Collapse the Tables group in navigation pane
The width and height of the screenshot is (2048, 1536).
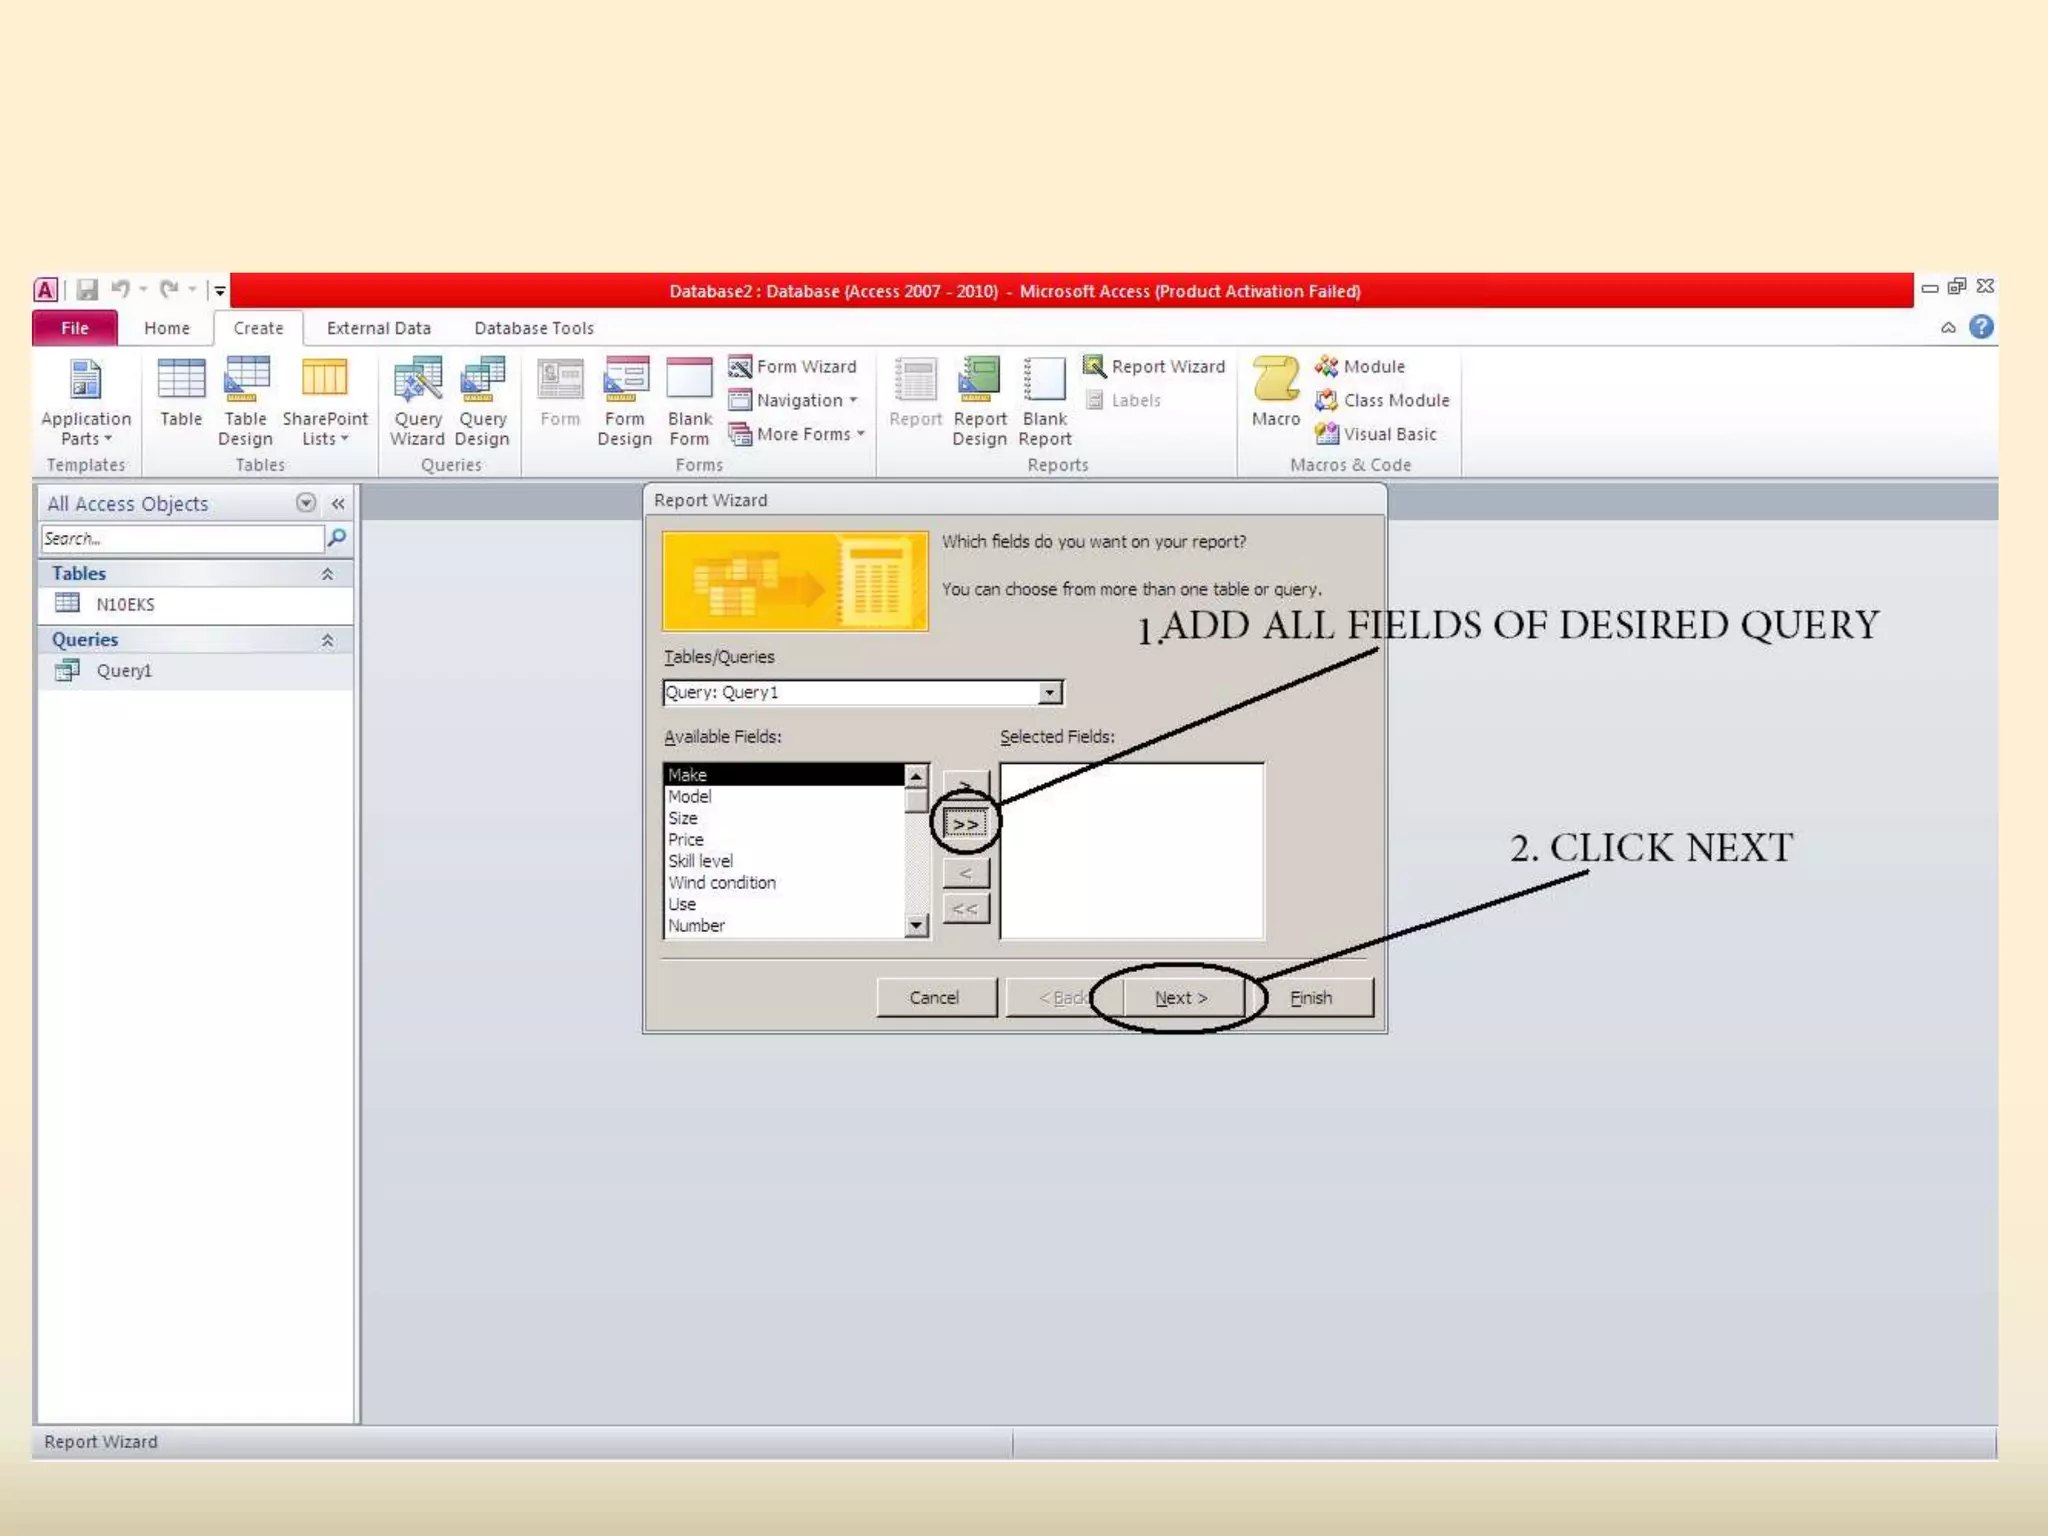pyautogui.click(x=327, y=574)
